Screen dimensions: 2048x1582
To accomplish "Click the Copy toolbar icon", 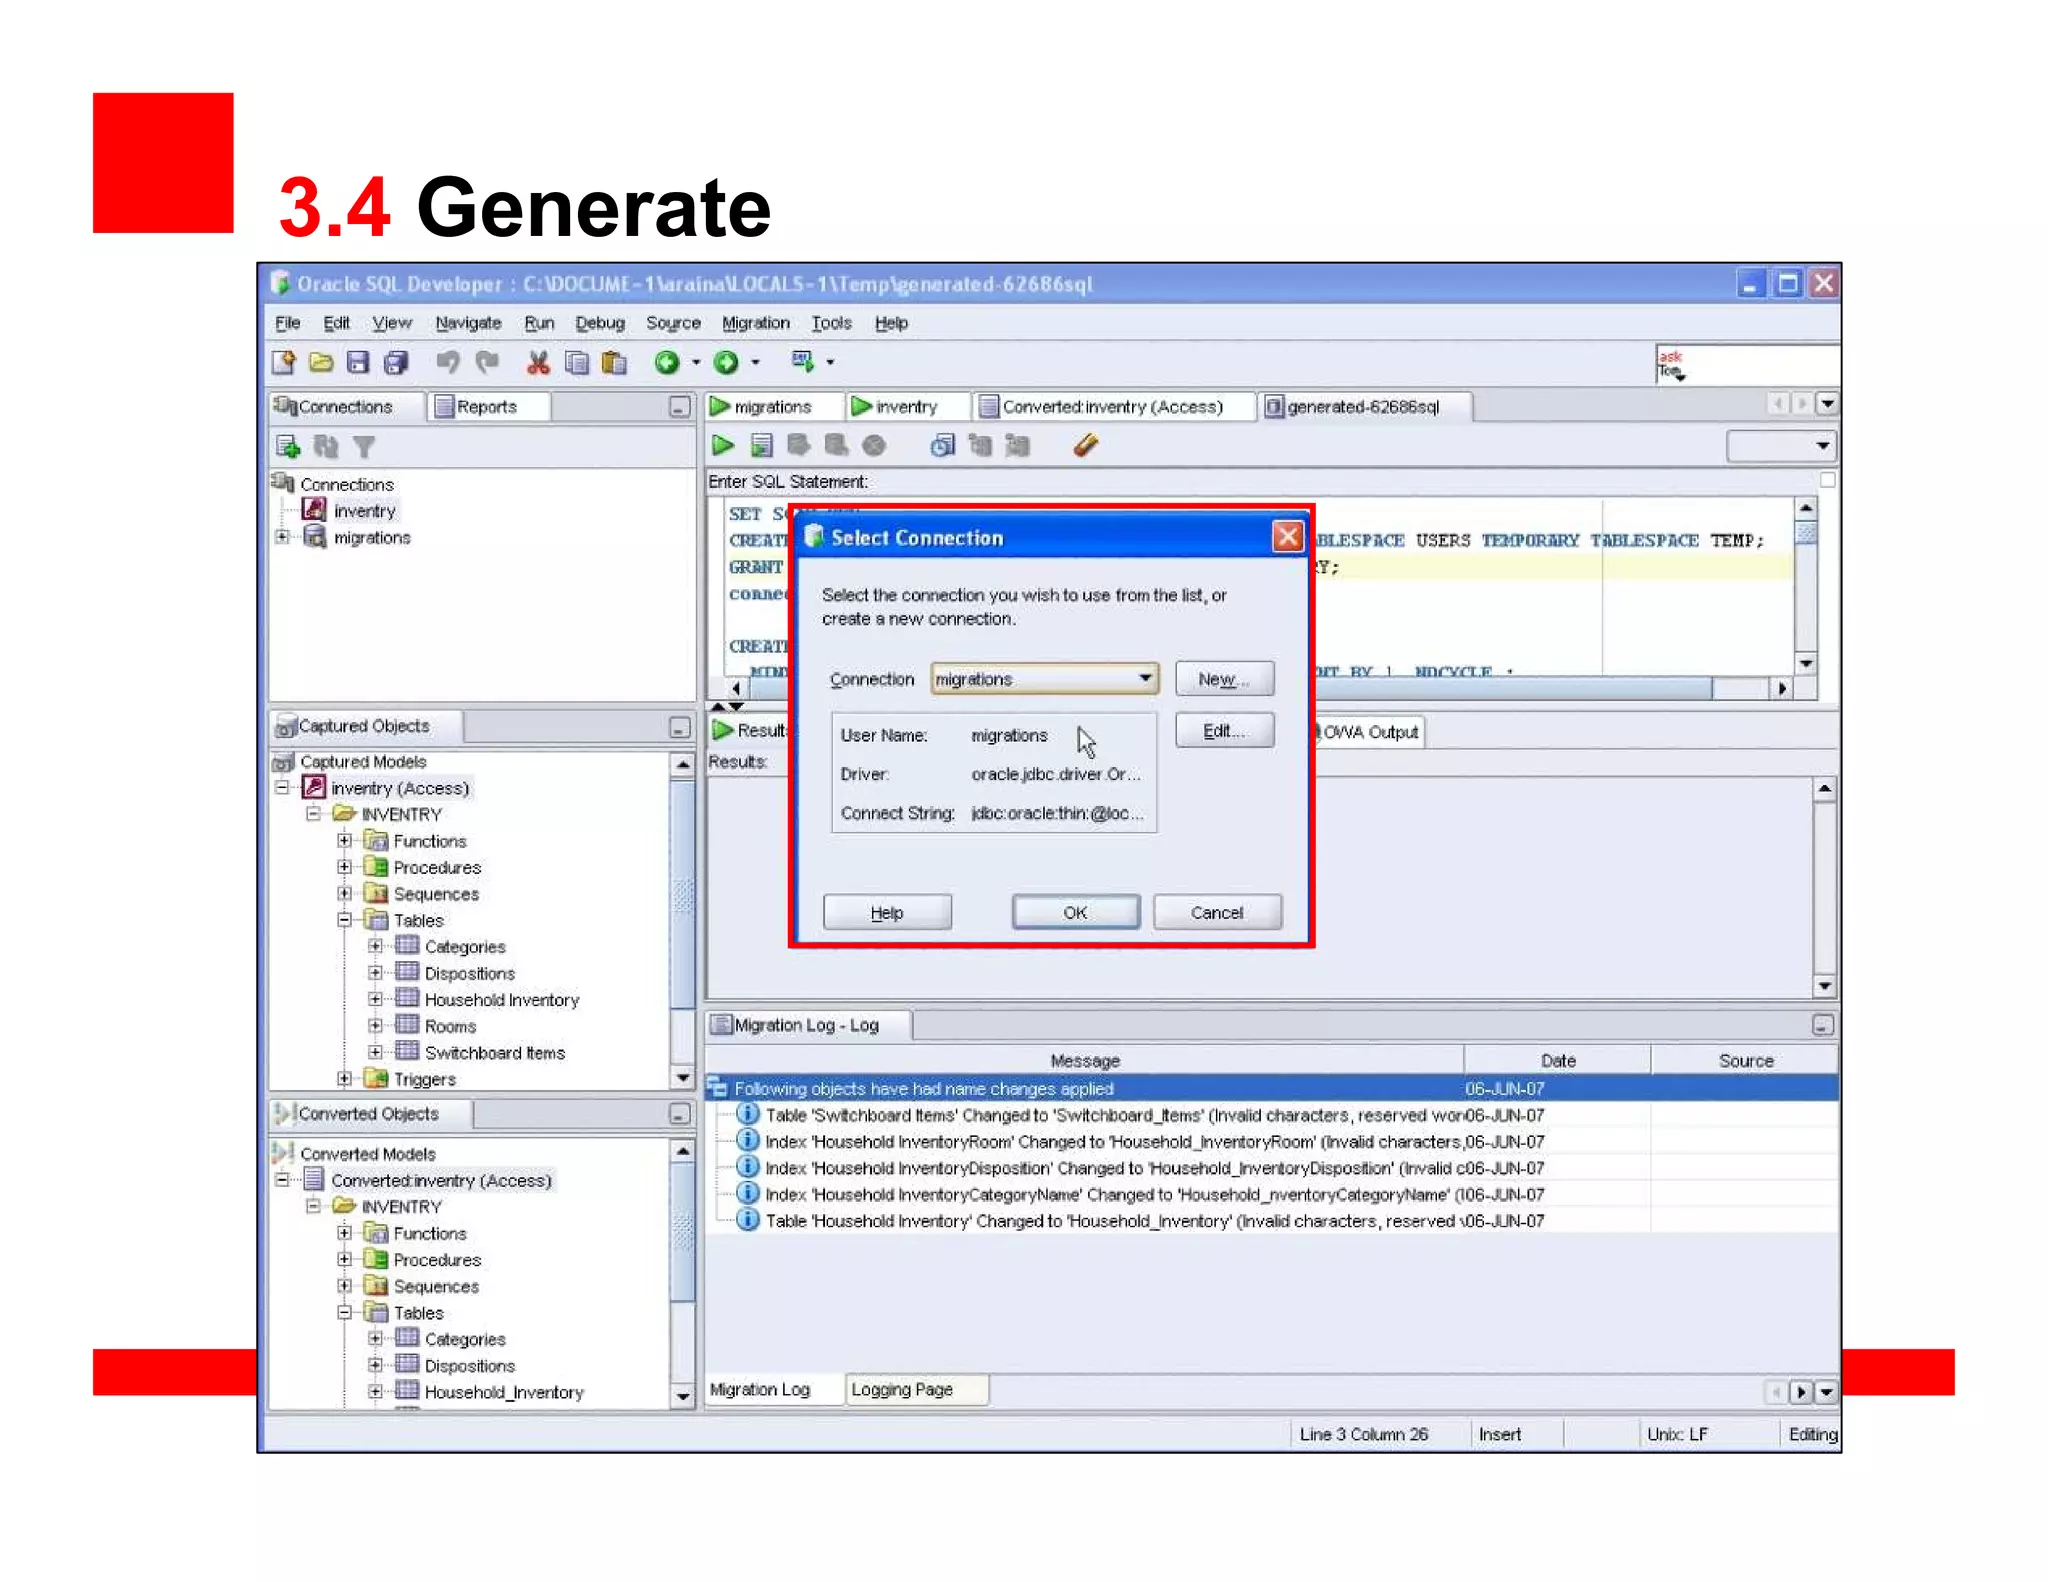I will [576, 362].
